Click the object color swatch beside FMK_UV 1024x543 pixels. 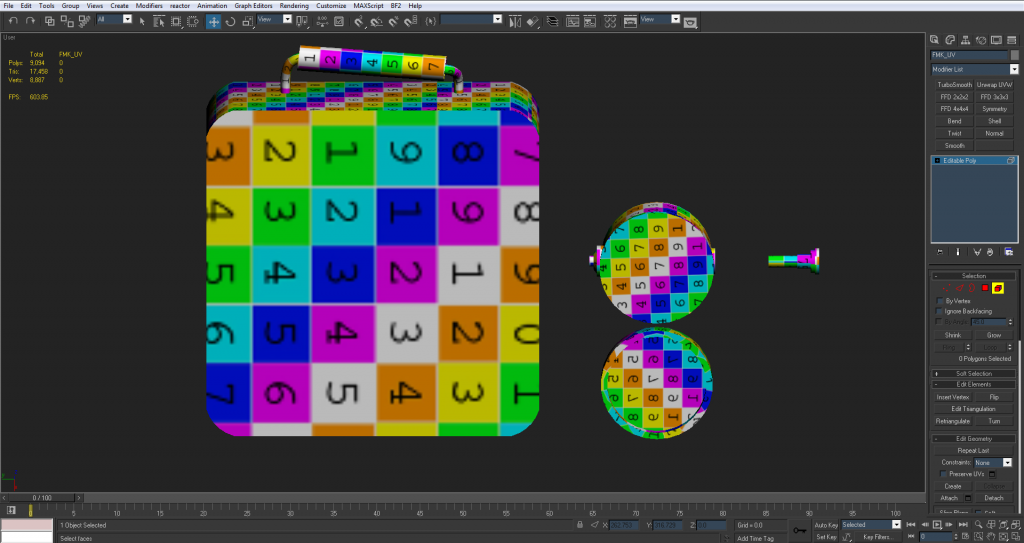(1014, 55)
